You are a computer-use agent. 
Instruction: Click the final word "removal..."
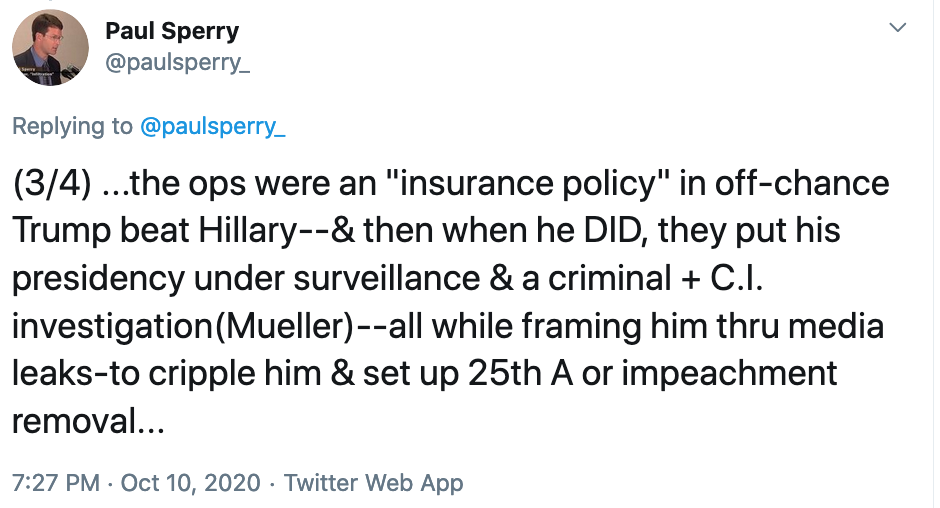(x=88, y=421)
